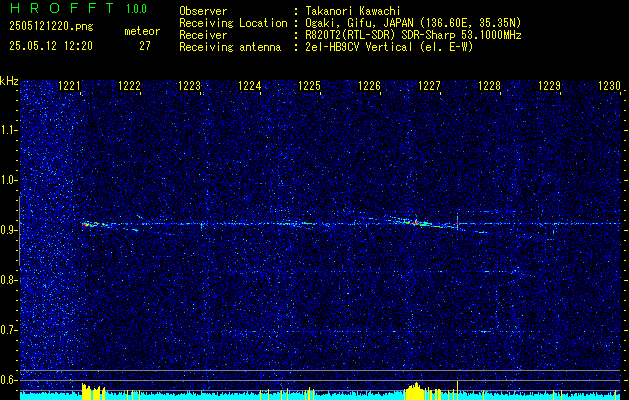The height and width of the screenshot is (400, 629).
Task: Click the 1226 time marker
Action: pyautogui.click(x=369, y=86)
